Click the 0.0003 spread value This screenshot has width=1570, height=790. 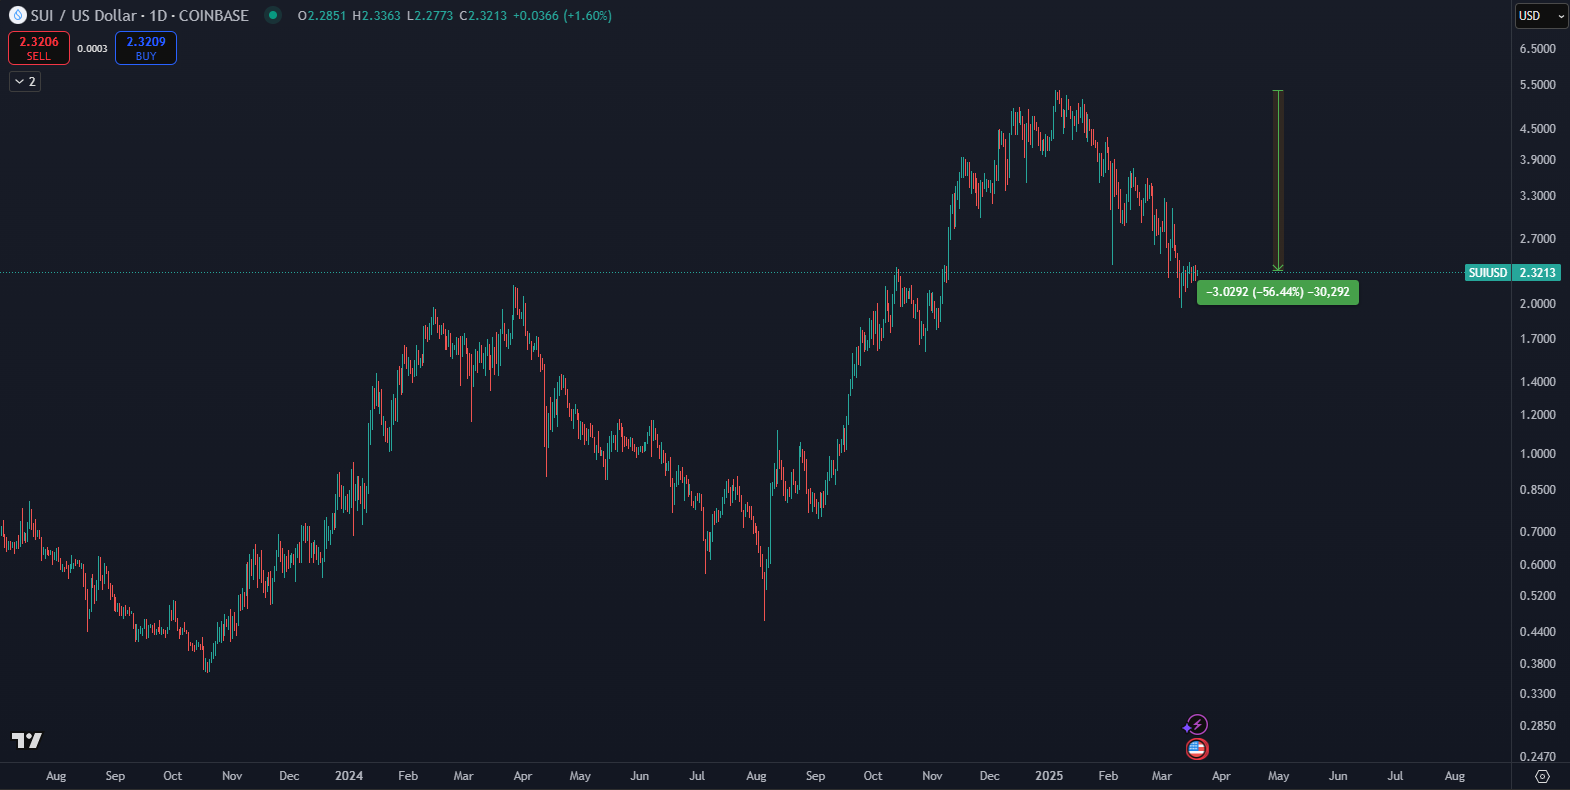click(x=92, y=49)
